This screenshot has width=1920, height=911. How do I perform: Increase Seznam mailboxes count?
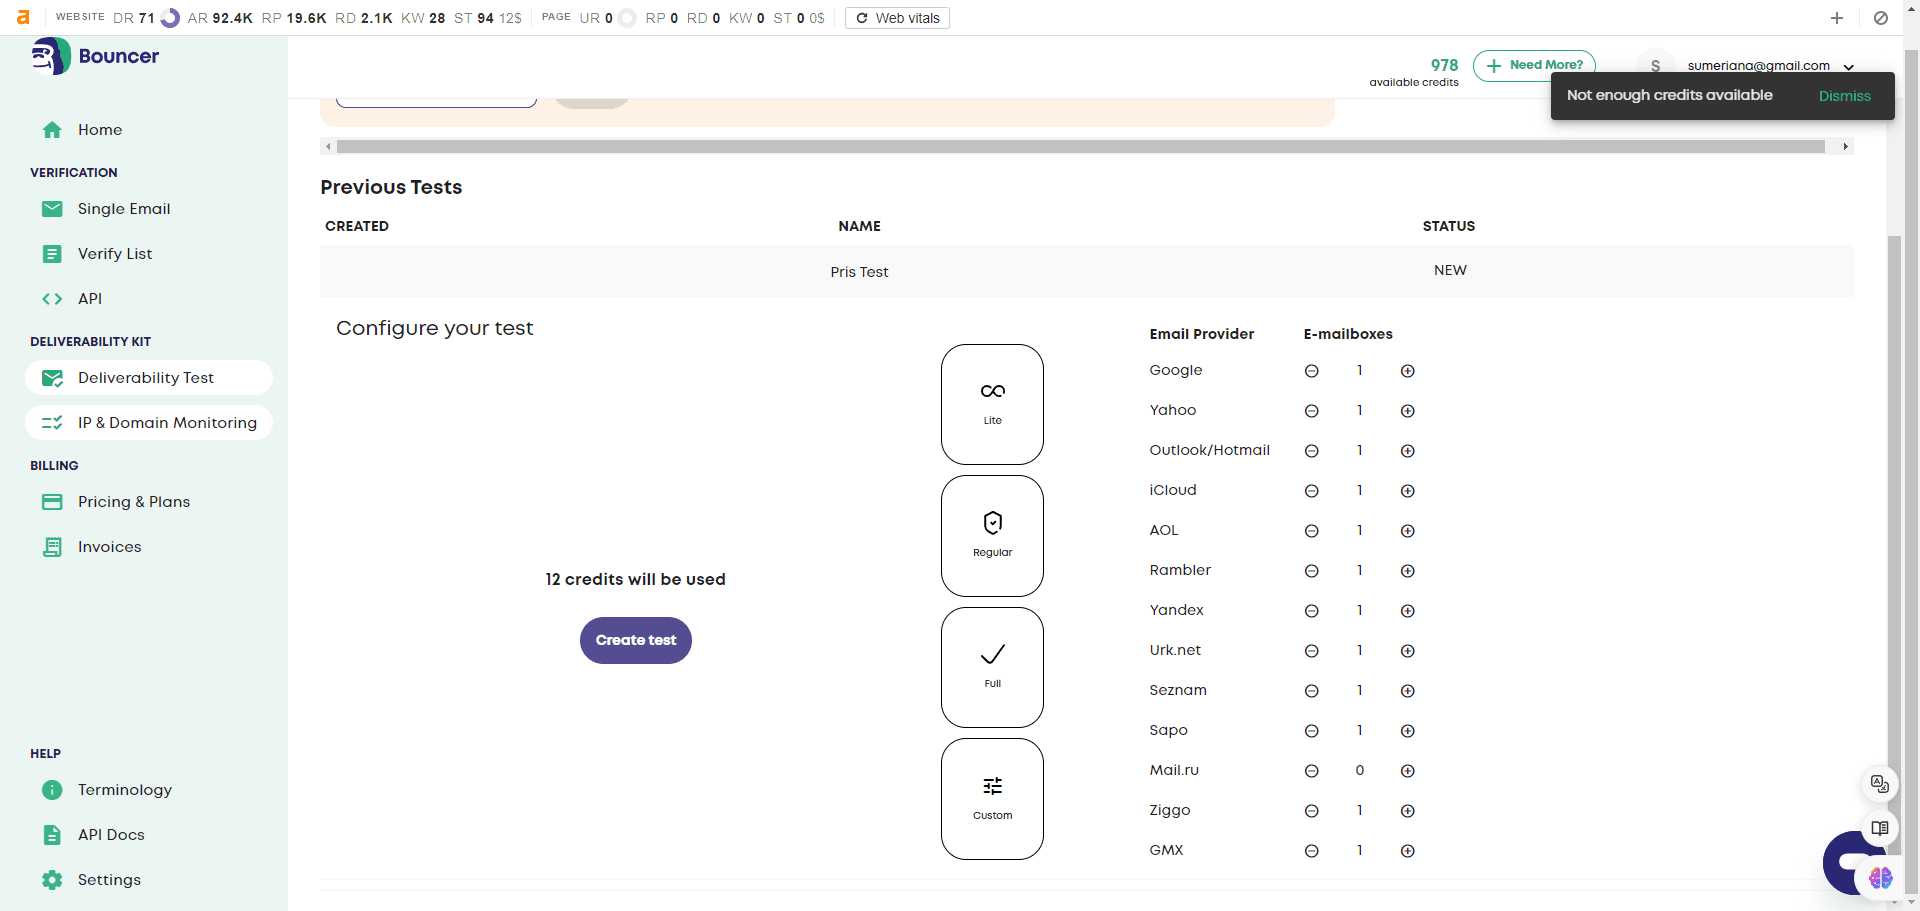1408,691
